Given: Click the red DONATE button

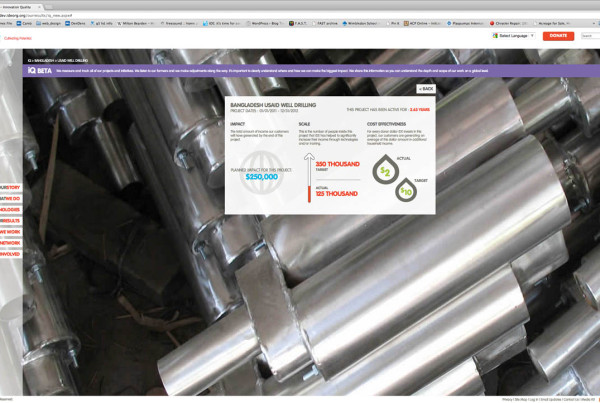Looking at the screenshot, I should (x=558, y=36).
